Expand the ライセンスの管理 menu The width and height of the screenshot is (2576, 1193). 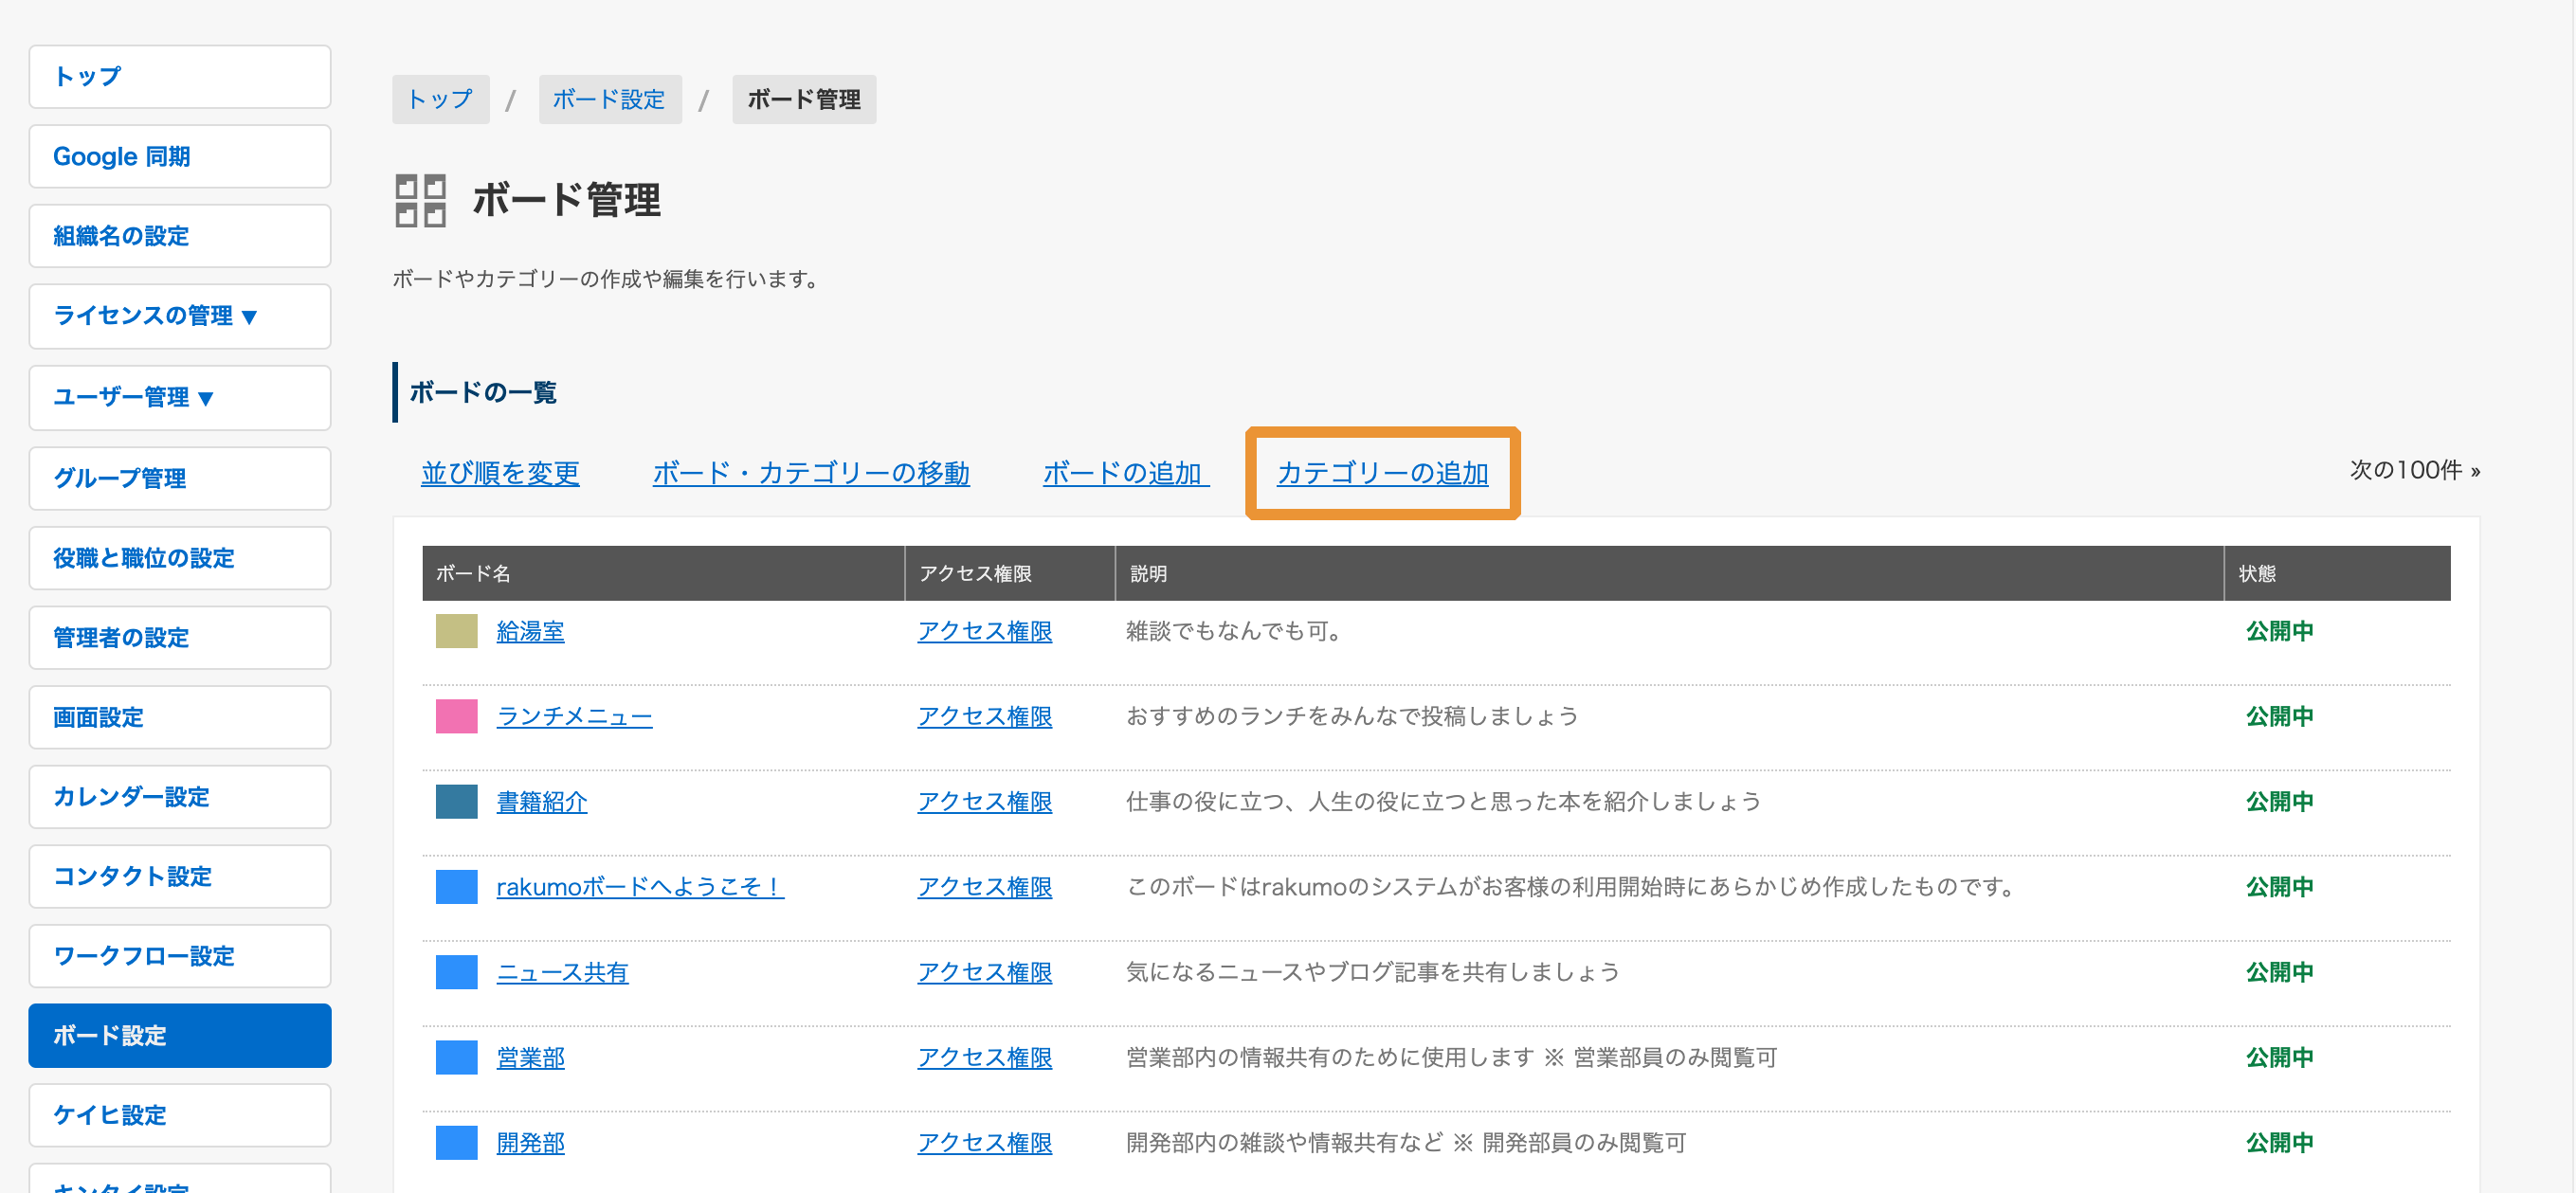point(180,316)
